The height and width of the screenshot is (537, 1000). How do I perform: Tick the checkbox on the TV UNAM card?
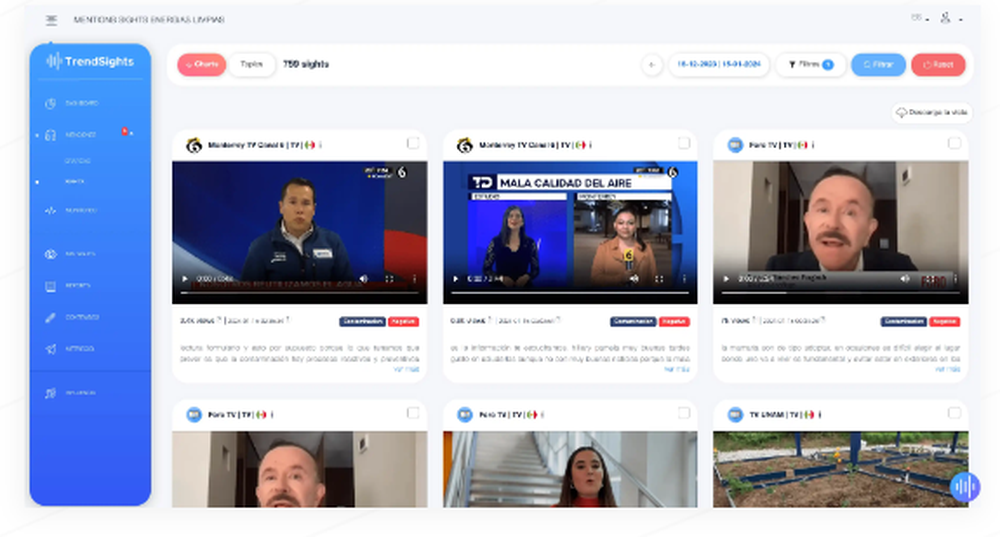(x=954, y=413)
